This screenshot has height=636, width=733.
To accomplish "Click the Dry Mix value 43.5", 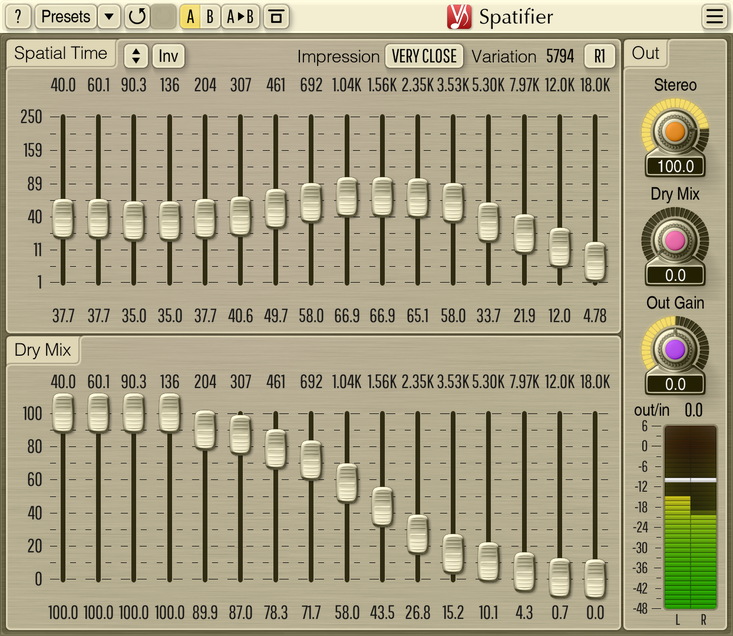I will click(382, 613).
